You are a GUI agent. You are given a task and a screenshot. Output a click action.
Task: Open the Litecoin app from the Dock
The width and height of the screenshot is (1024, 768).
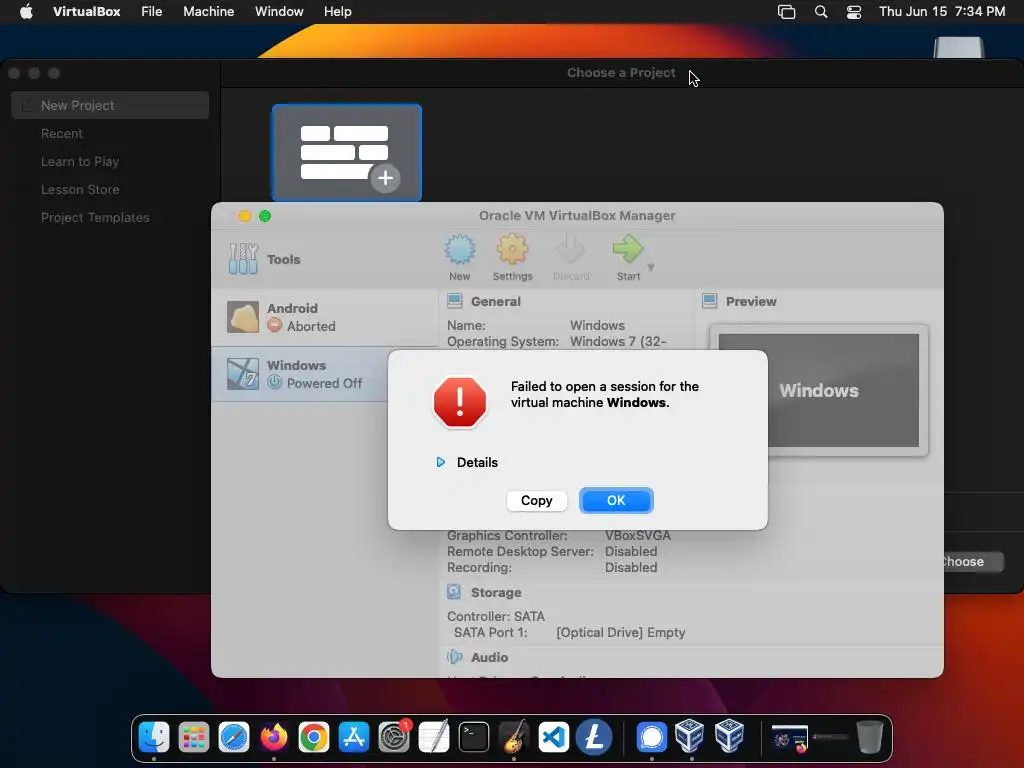pyautogui.click(x=594, y=737)
